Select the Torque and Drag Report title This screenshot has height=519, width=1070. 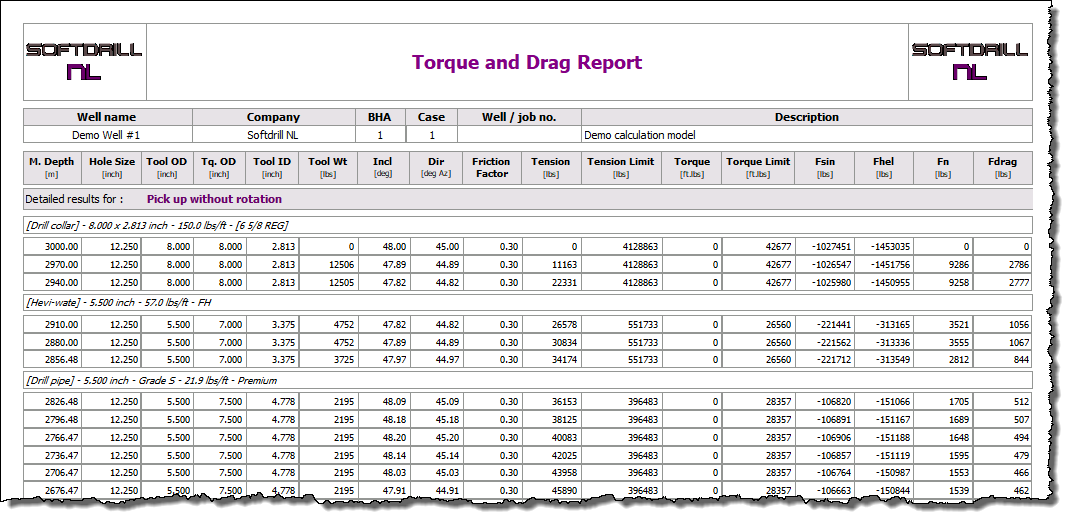[526, 62]
